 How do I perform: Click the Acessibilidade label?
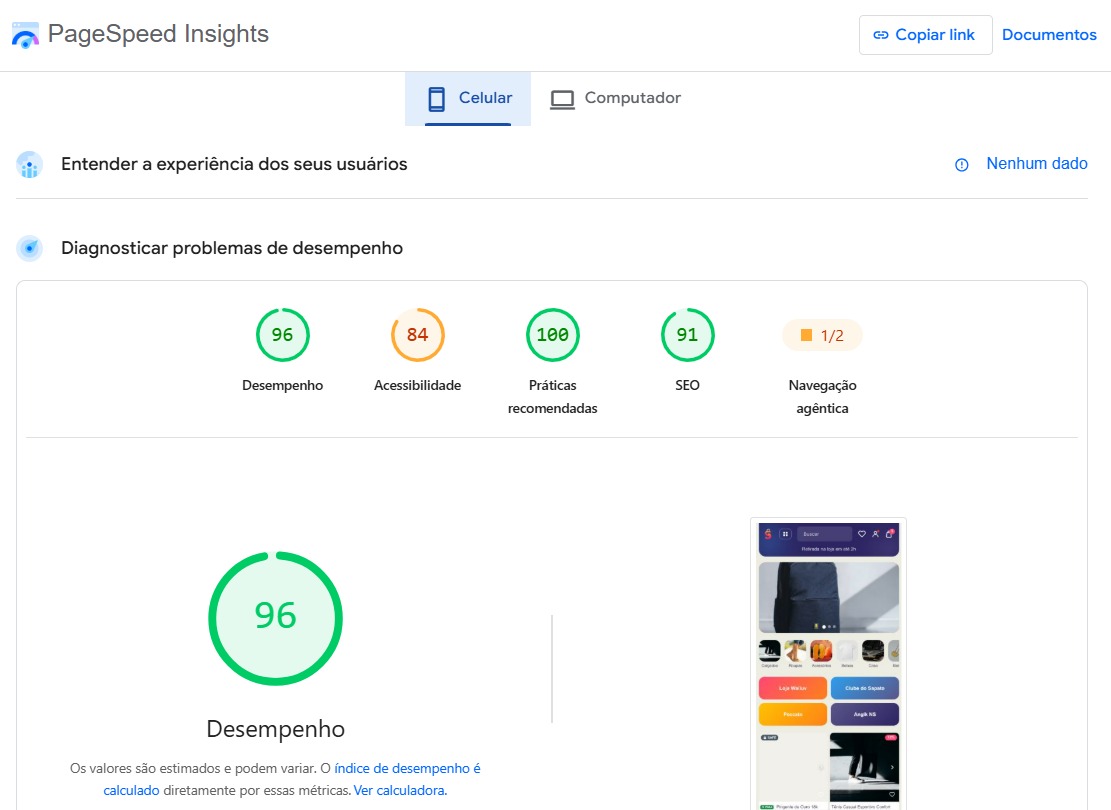point(417,386)
